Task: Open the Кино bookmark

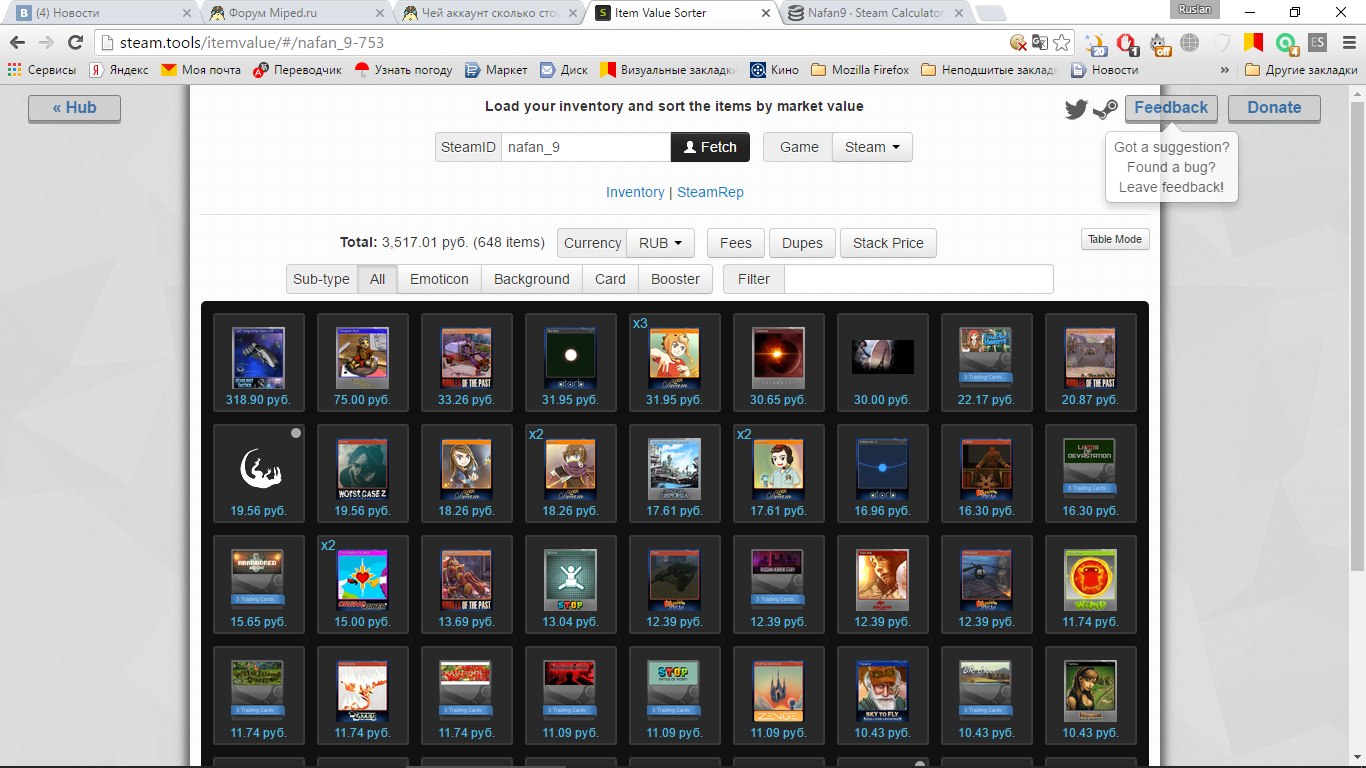Action: click(x=775, y=70)
